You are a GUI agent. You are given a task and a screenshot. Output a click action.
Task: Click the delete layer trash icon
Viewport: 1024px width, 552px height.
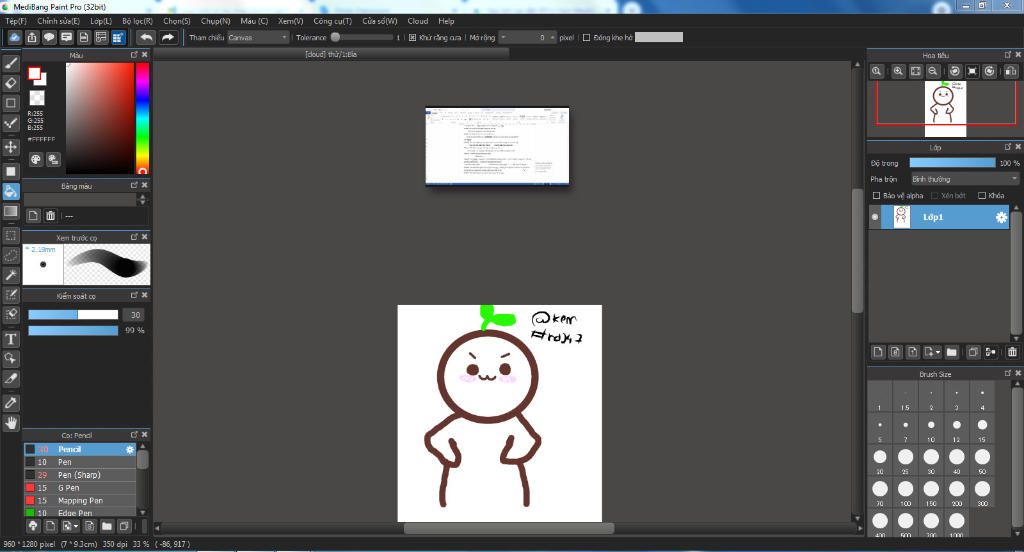1012,352
